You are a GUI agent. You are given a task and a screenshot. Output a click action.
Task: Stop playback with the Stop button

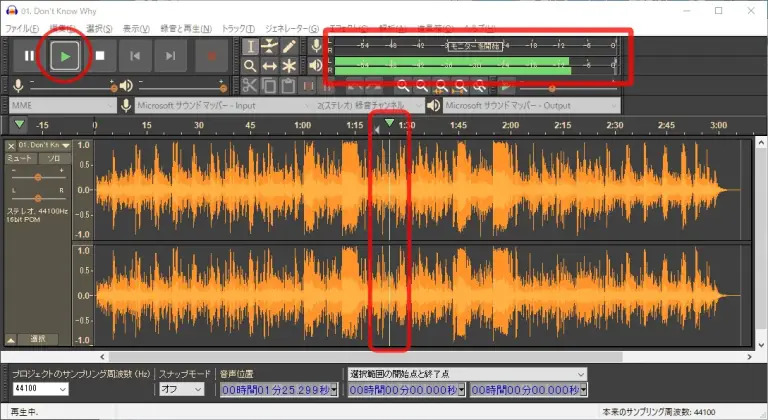pos(100,56)
